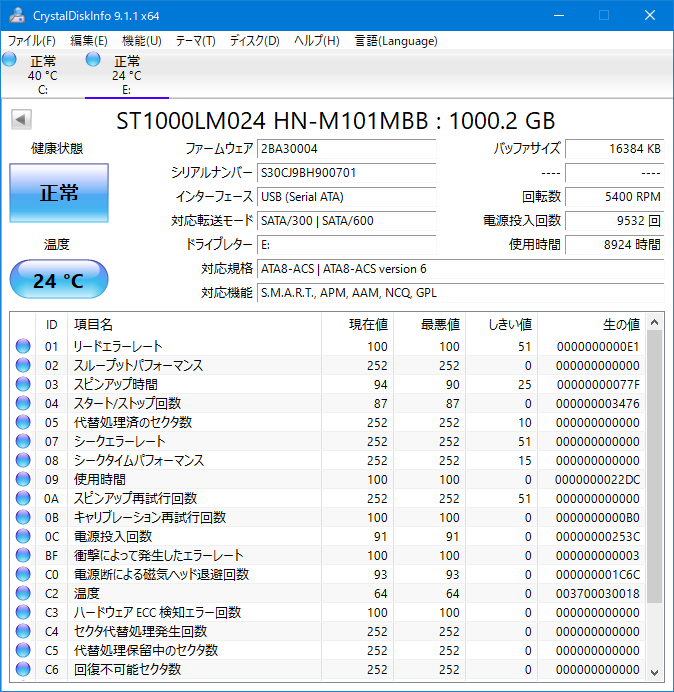This screenshot has height=692, width=674.
Task: Click status orb for row 05 代替処理済のセクタ数
Action: click(x=23, y=422)
